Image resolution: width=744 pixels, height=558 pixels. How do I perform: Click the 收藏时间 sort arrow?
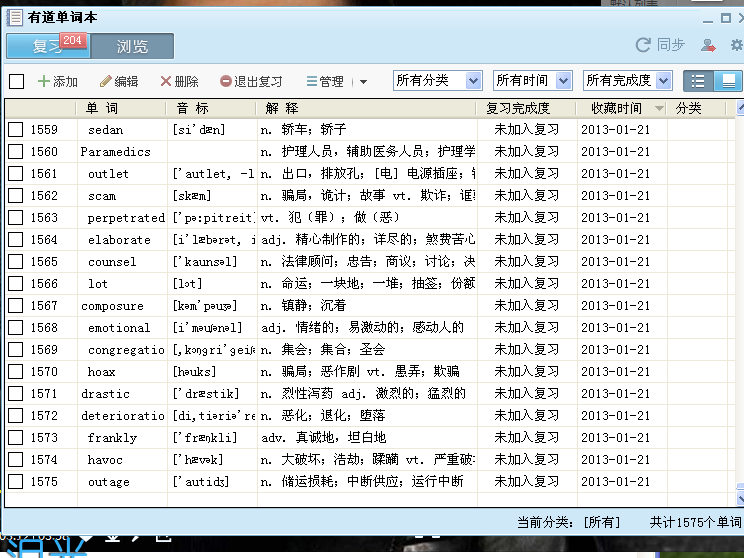coord(659,109)
